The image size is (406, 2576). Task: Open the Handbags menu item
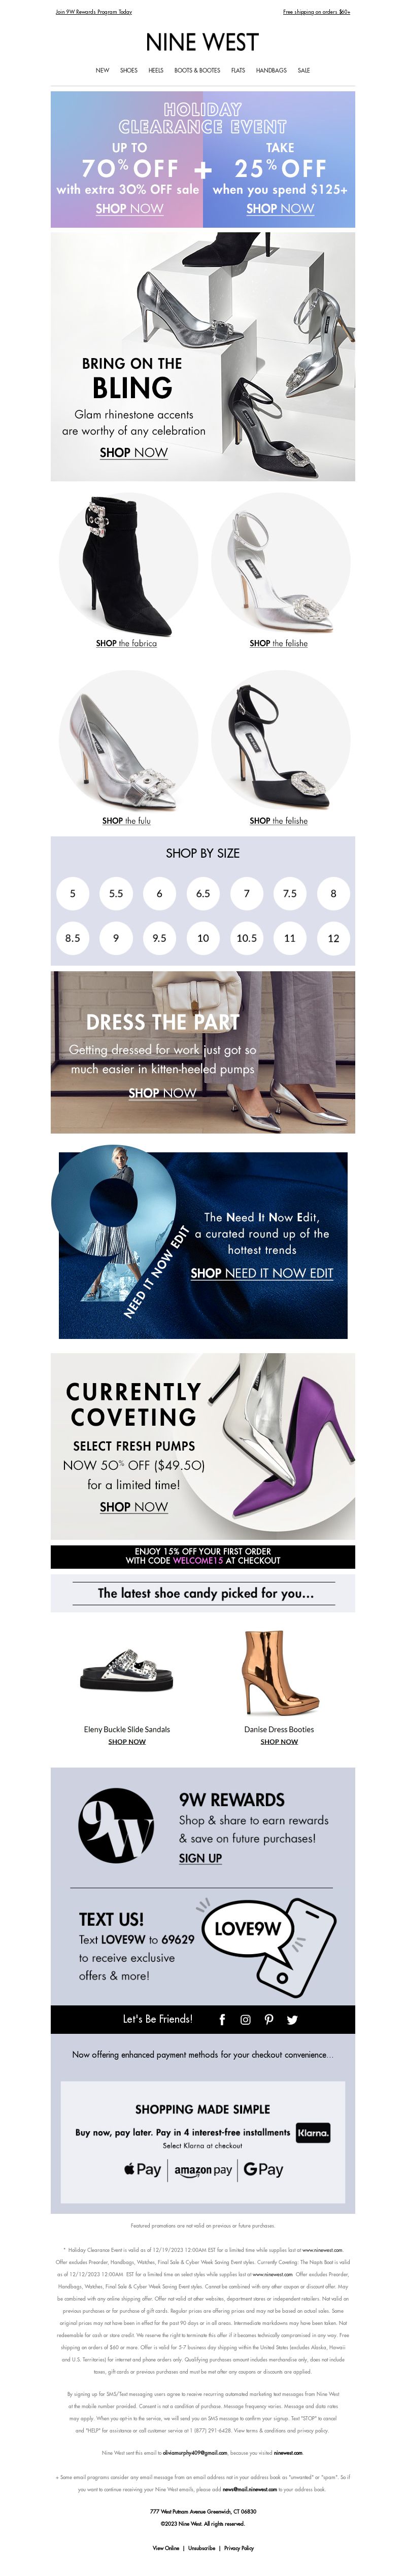point(271,71)
